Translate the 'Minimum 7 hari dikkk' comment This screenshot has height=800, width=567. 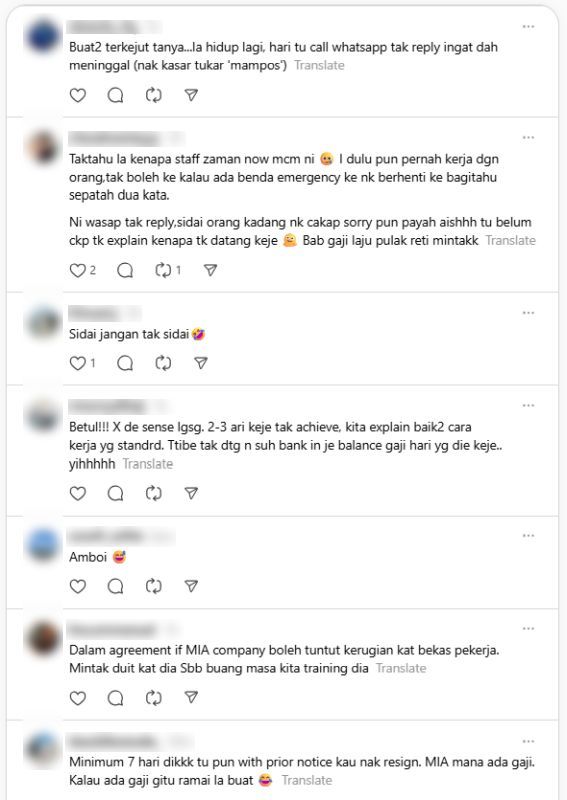click(307, 780)
